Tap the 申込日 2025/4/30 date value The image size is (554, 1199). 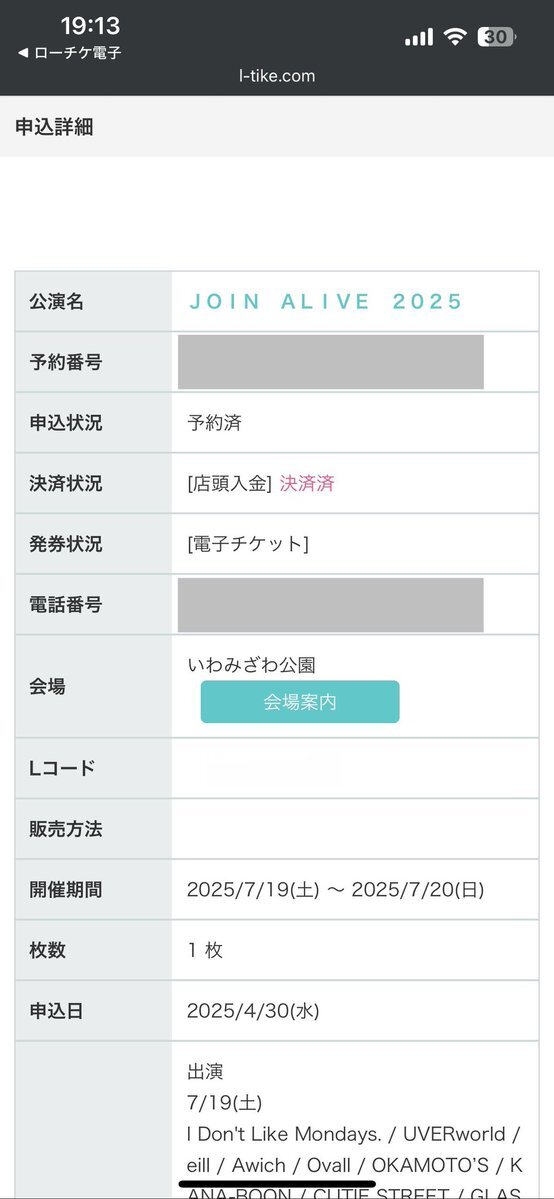click(253, 1012)
